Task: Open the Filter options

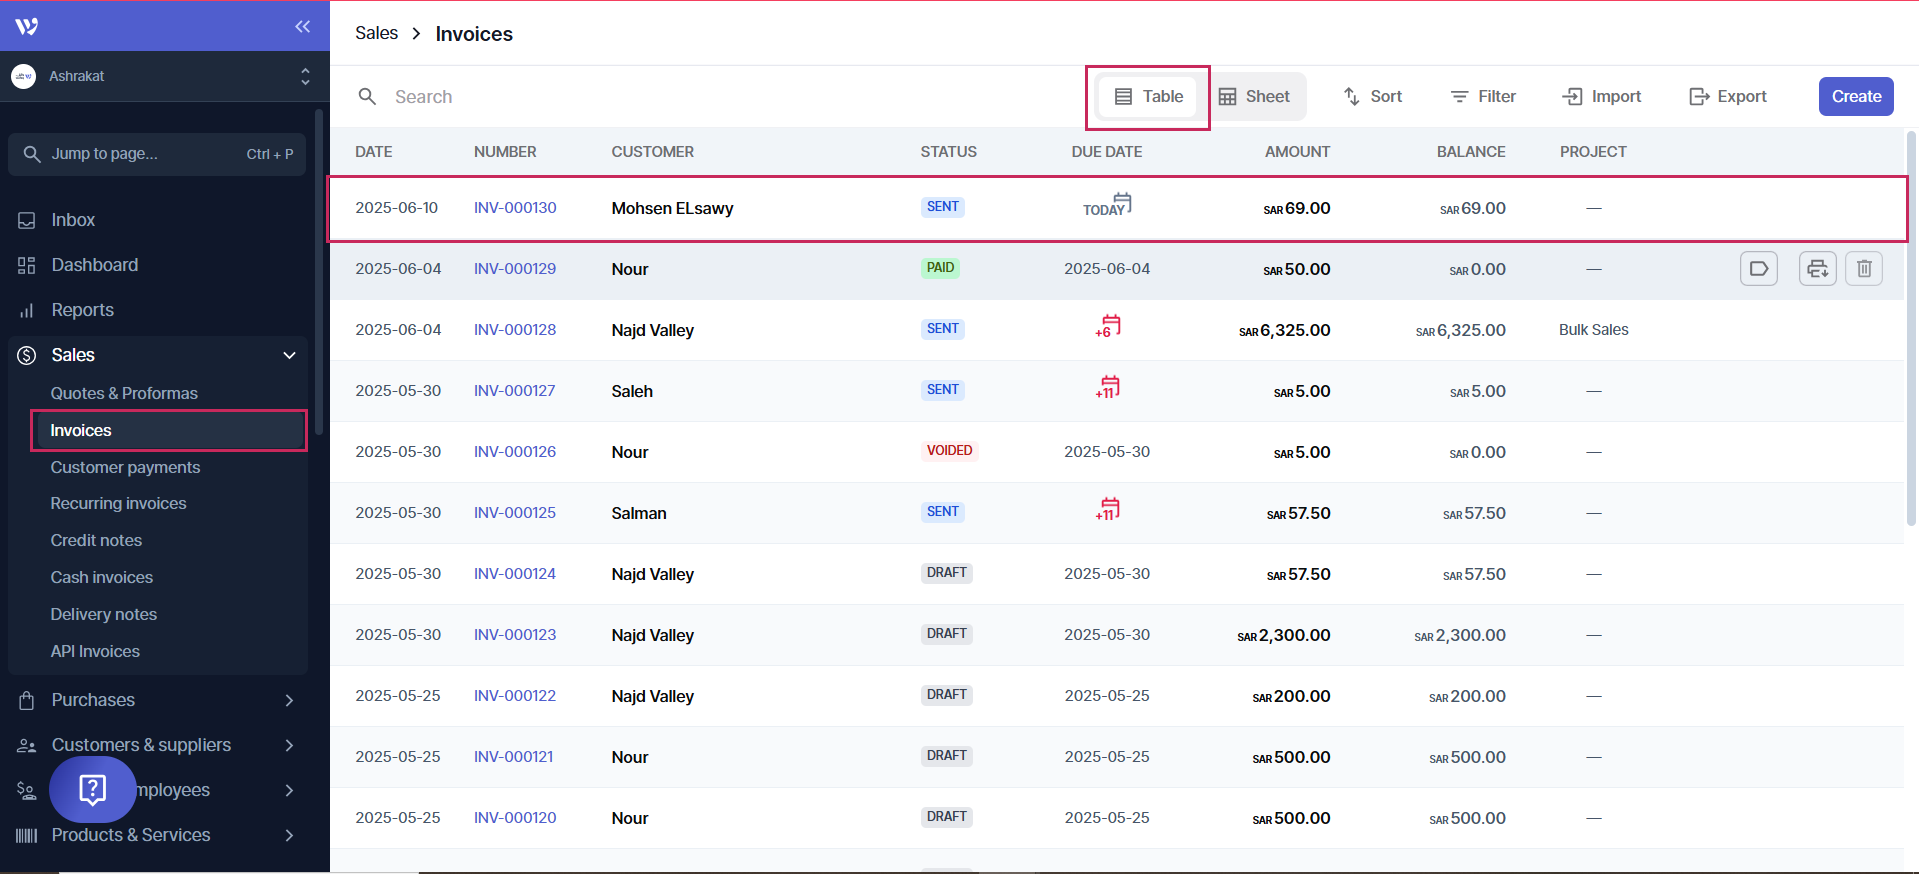Action: coord(1483,97)
